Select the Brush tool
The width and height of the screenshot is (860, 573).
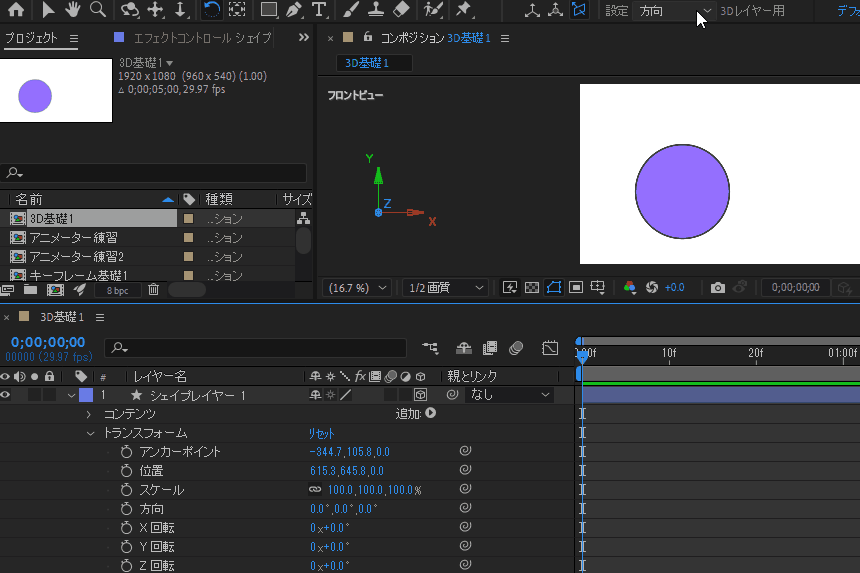tap(351, 9)
